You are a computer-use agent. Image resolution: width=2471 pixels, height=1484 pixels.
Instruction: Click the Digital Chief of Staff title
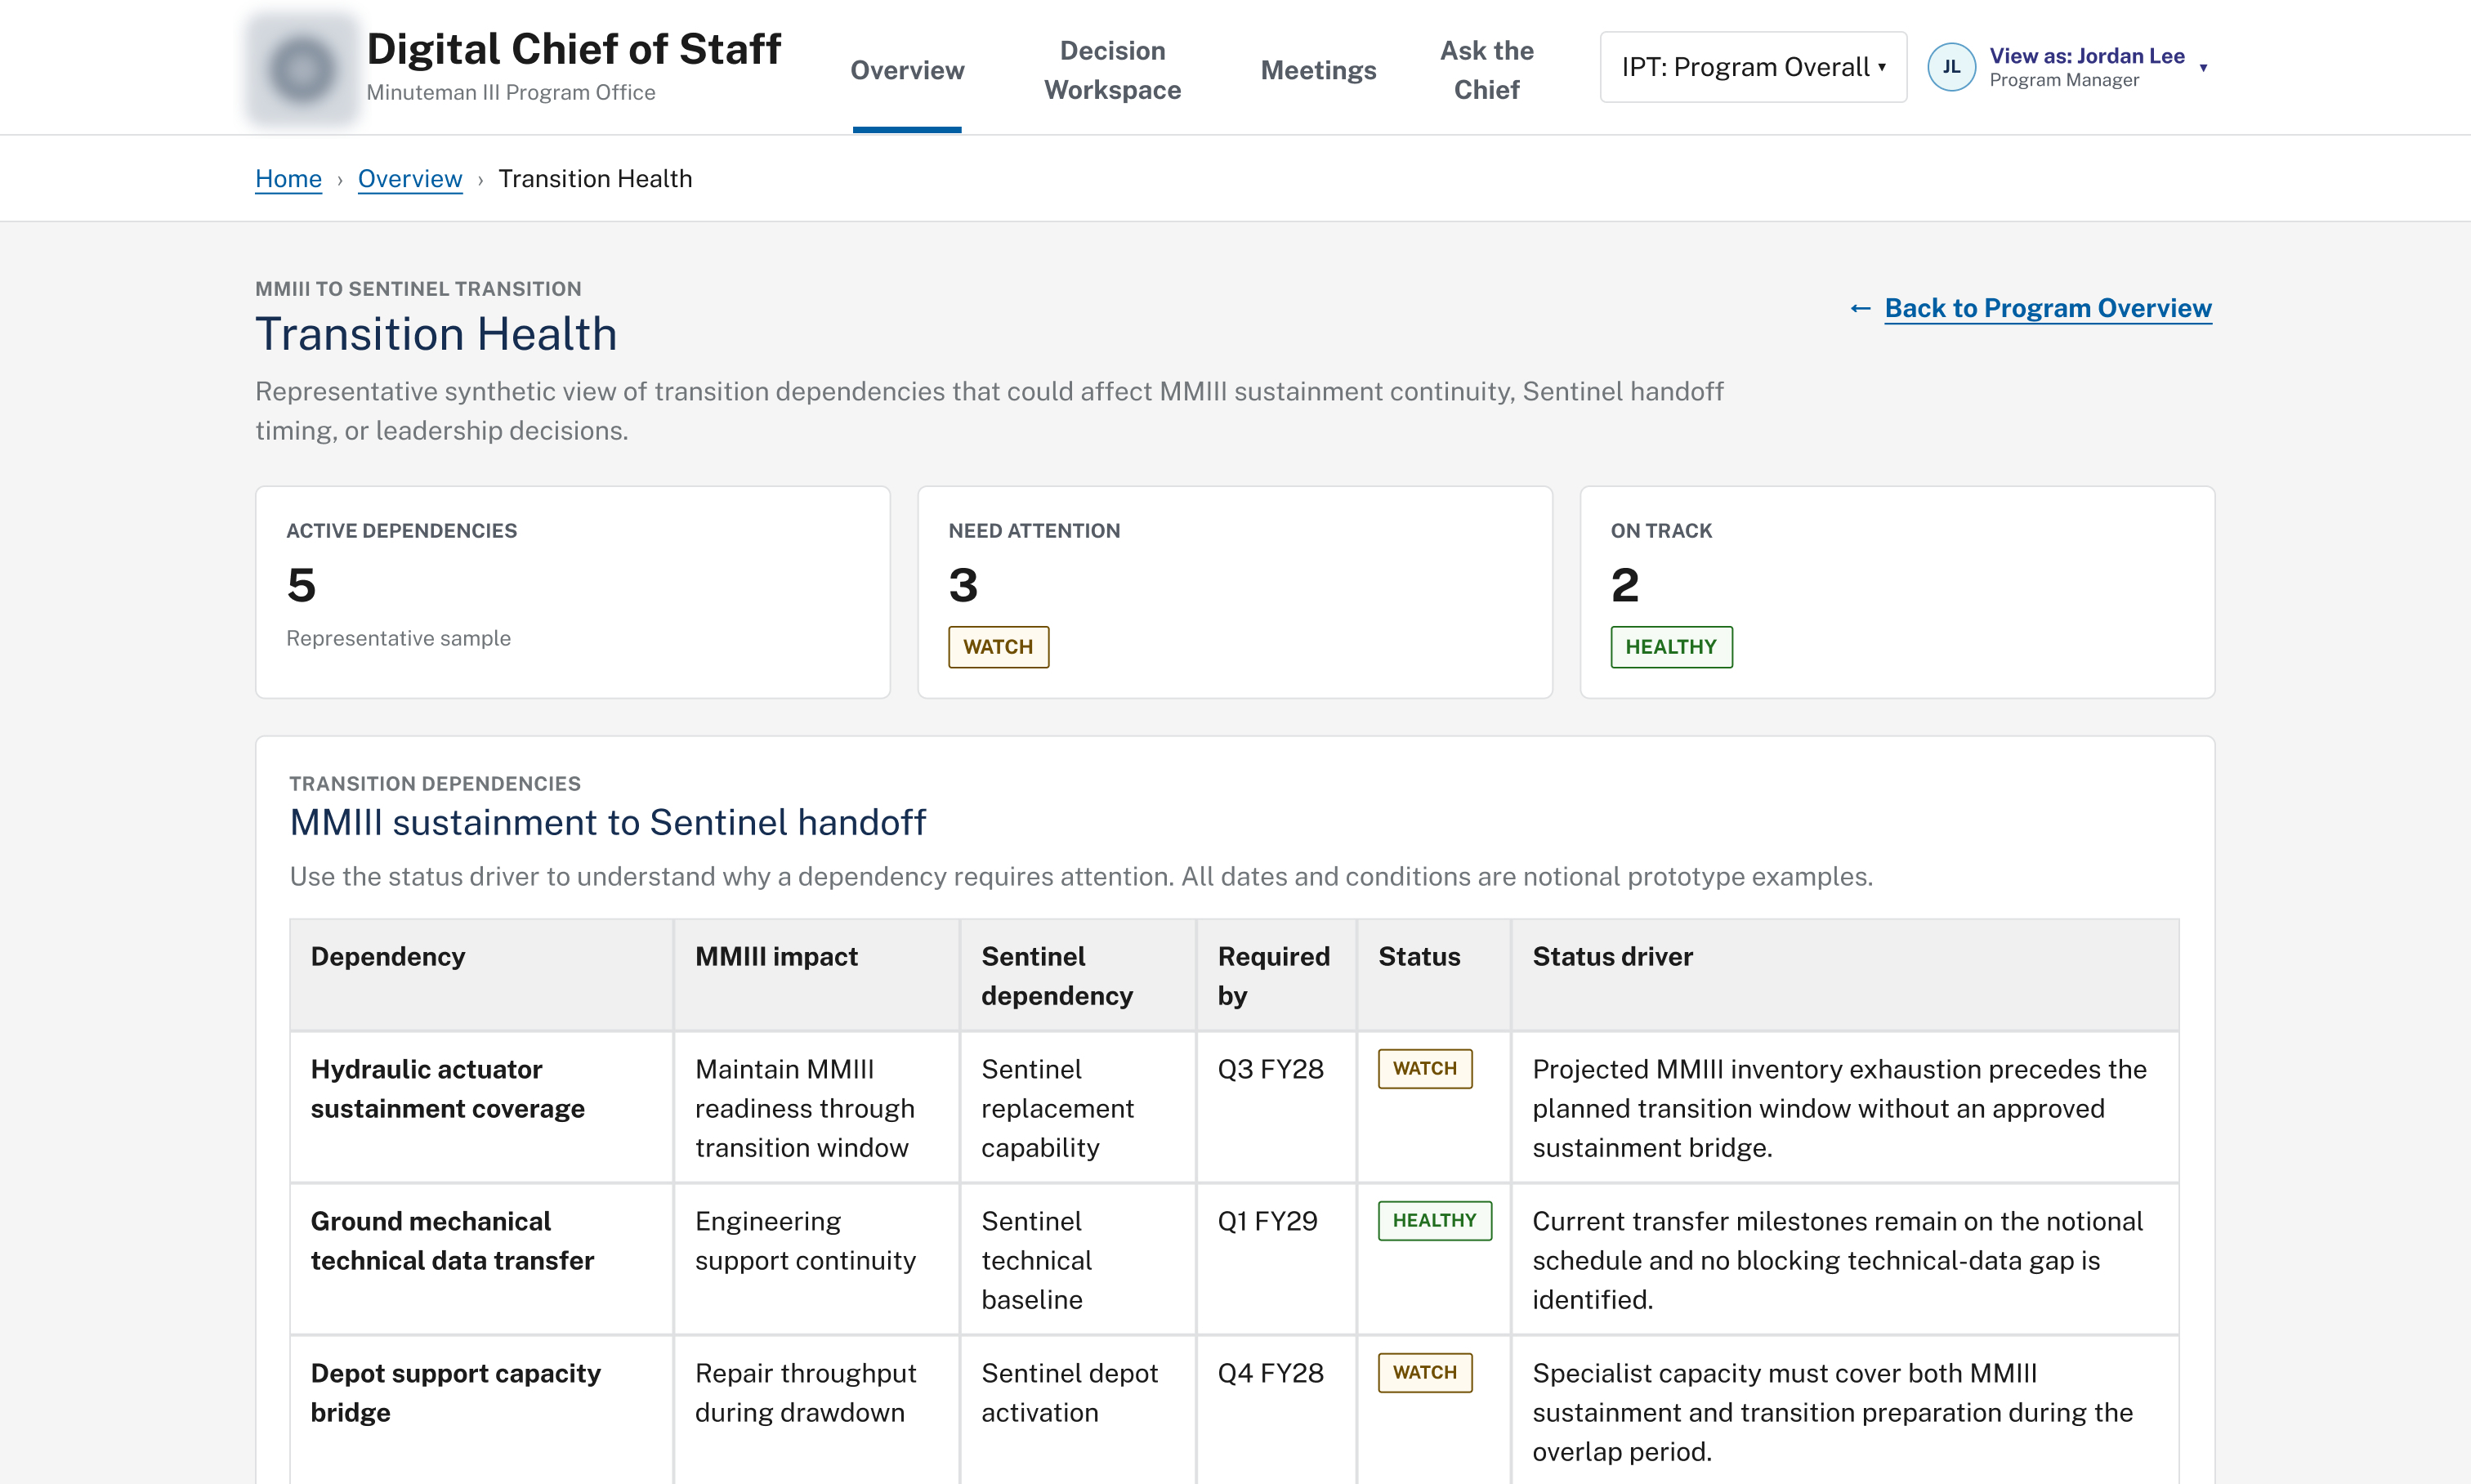click(574, 48)
